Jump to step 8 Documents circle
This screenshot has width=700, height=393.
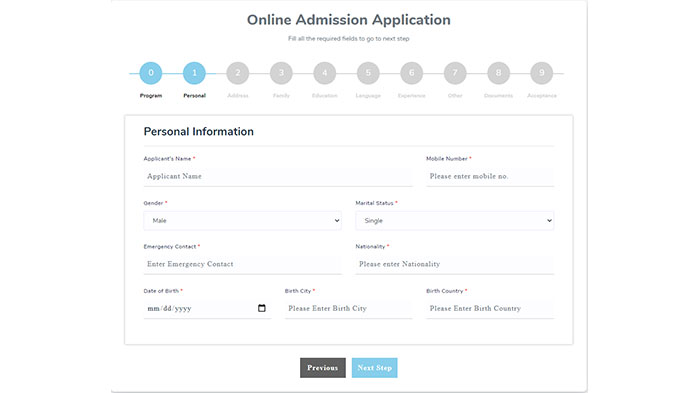tap(498, 73)
